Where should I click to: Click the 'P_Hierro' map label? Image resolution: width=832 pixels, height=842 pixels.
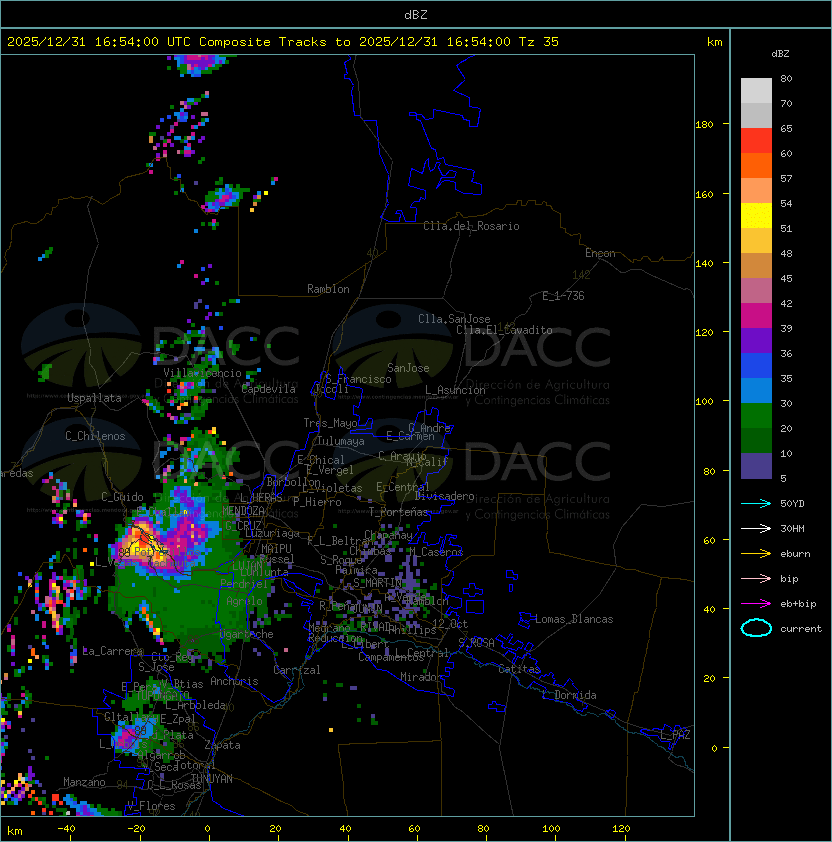(317, 502)
